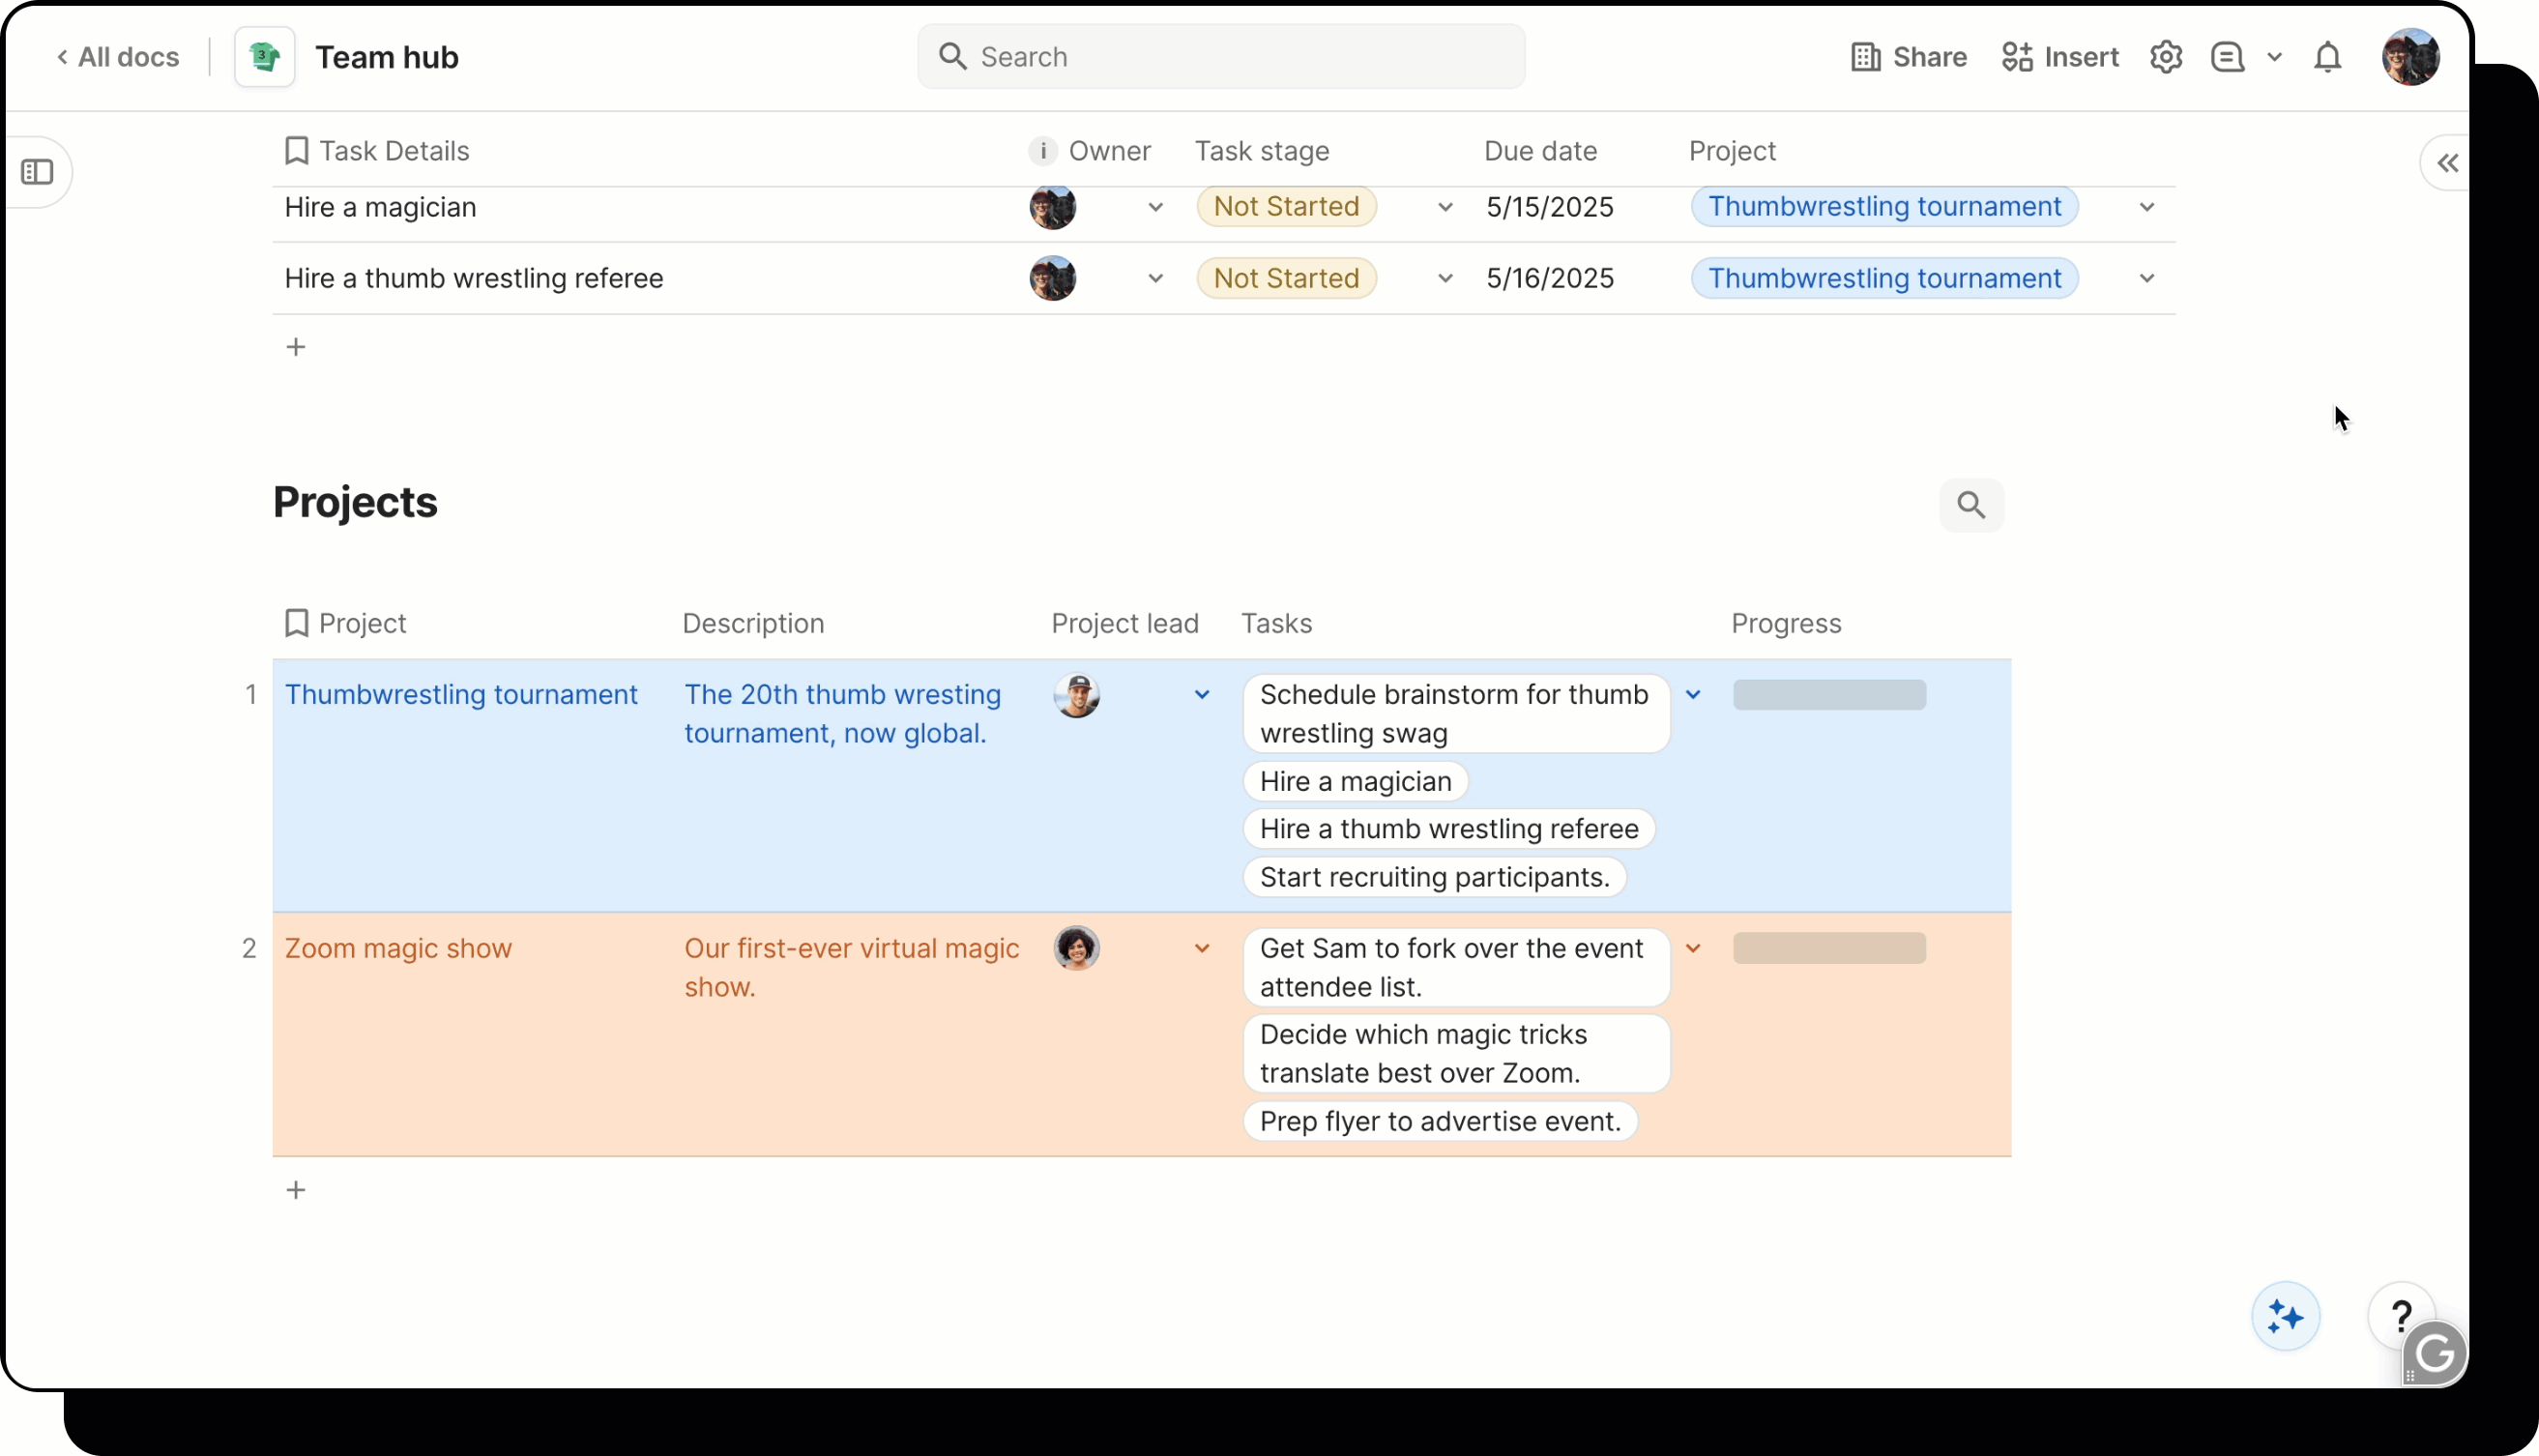
Task: Click due date 5/16/2025
Action: (1549, 278)
